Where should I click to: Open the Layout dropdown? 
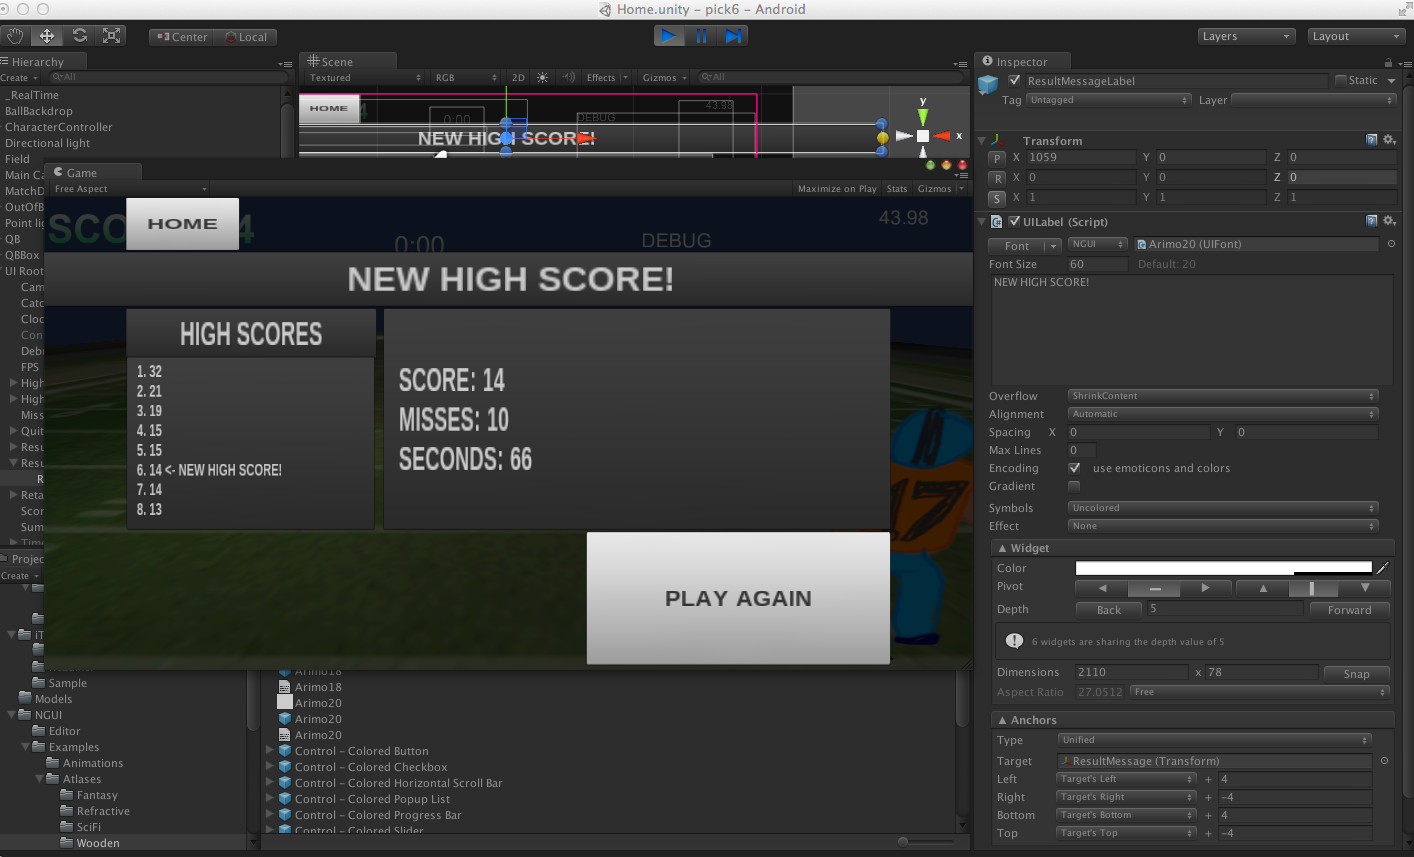pos(1357,36)
